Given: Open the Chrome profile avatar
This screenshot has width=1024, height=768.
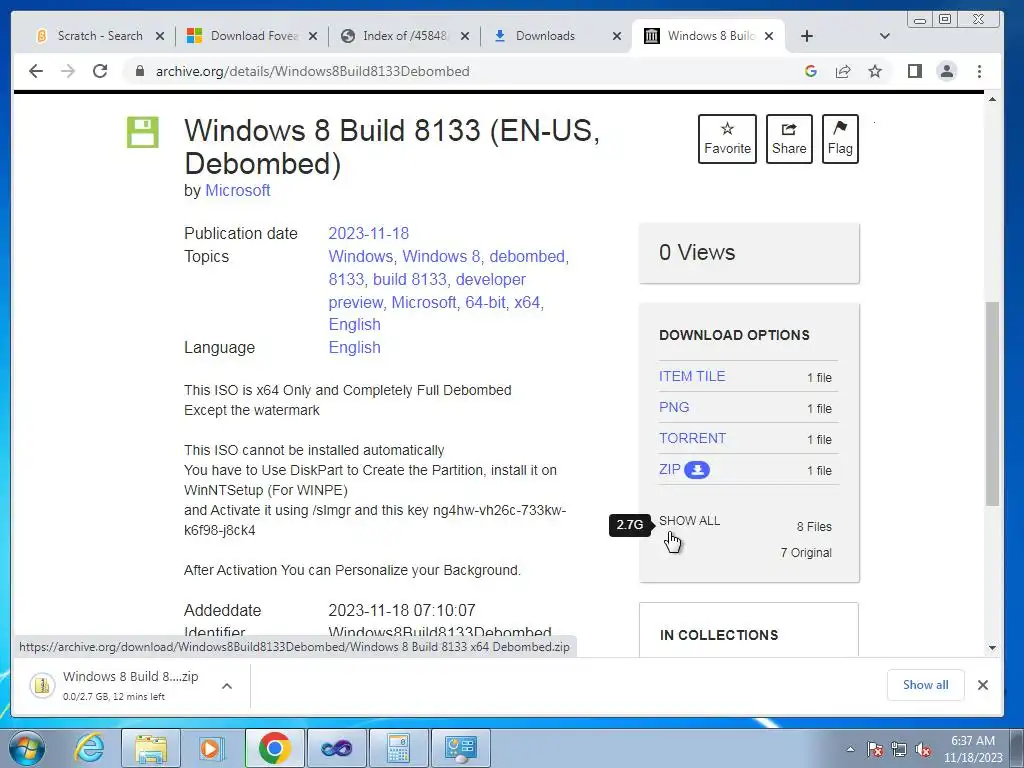Looking at the screenshot, I should point(946,71).
